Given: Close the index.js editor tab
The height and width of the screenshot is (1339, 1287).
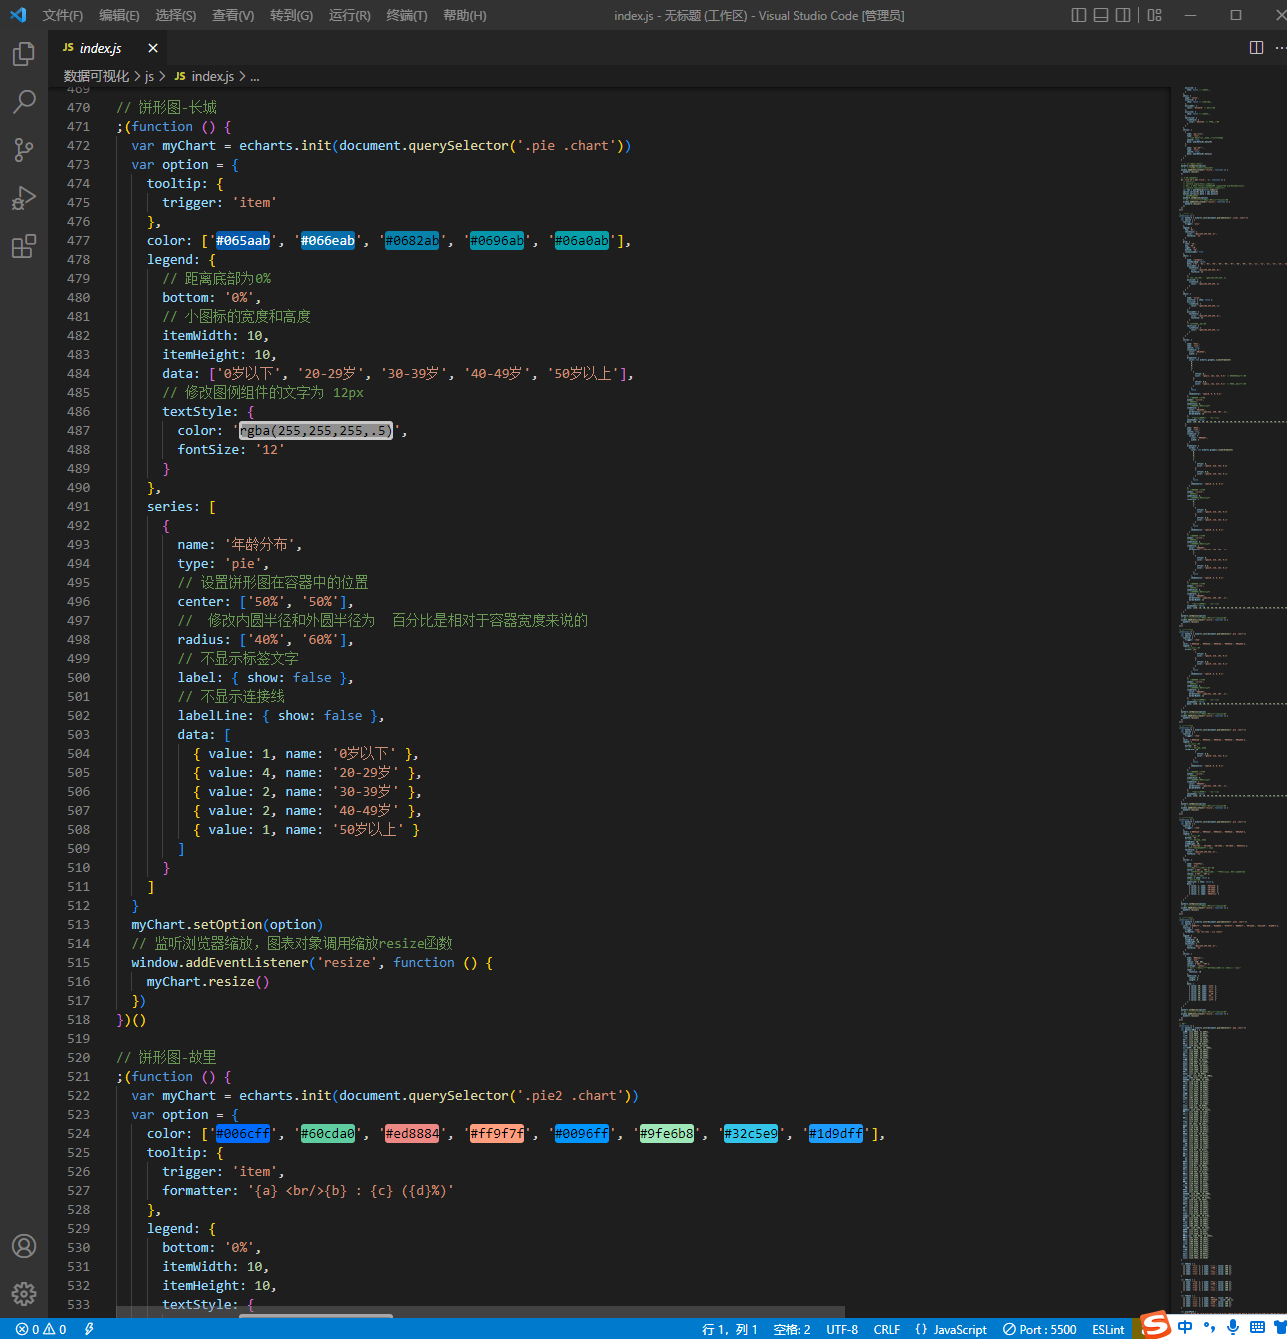Looking at the screenshot, I should tap(153, 48).
